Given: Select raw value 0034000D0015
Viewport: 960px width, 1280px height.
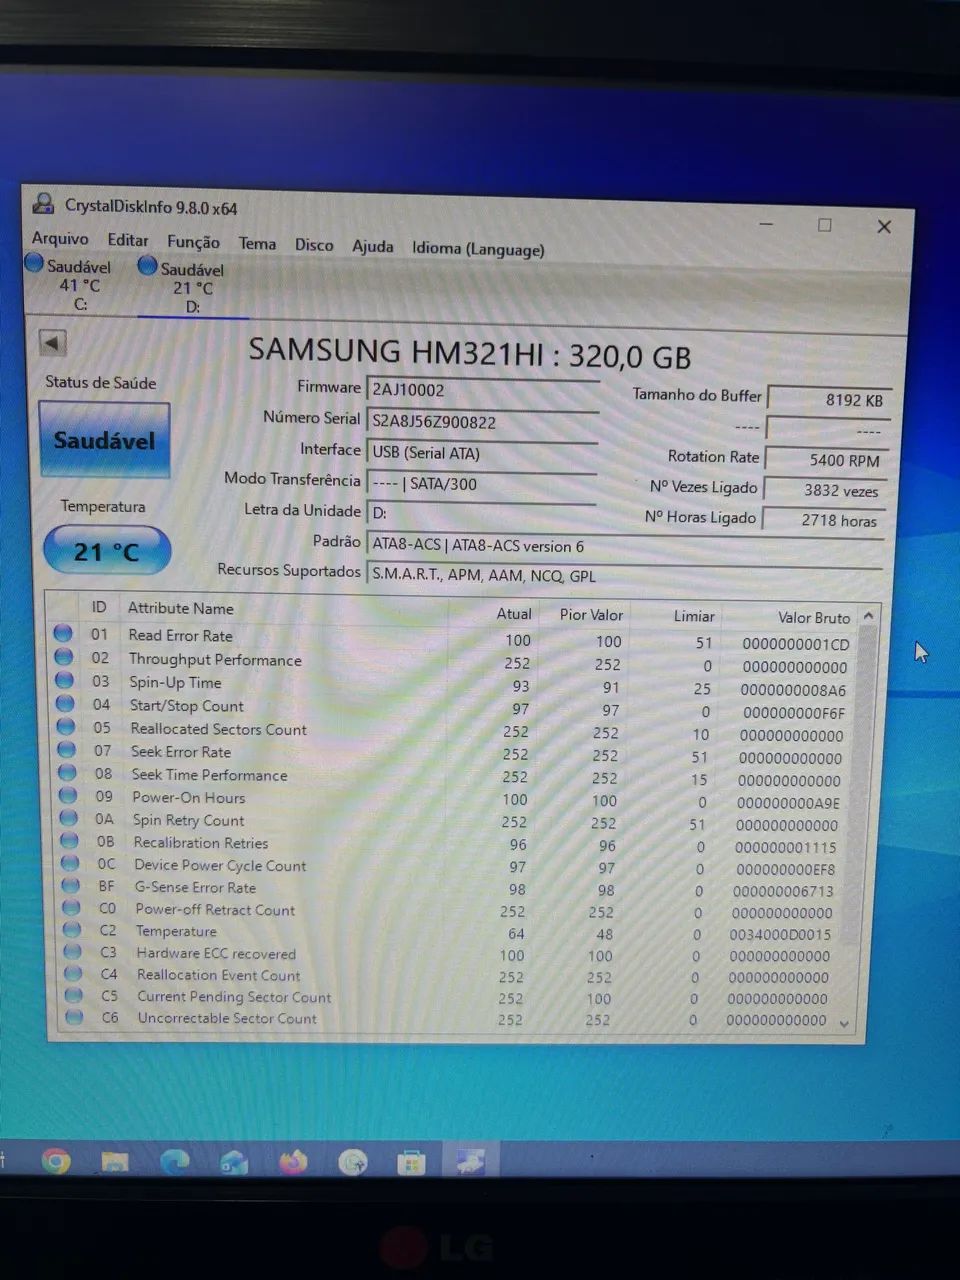Looking at the screenshot, I should (x=780, y=935).
